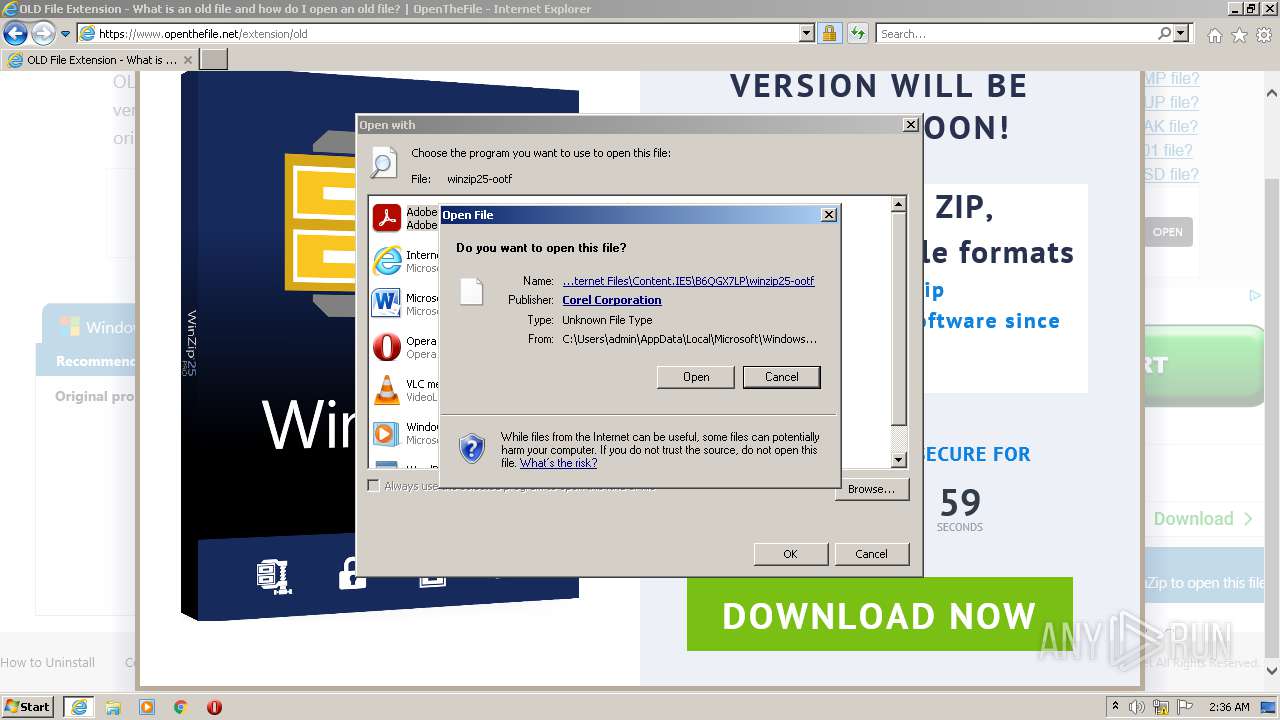This screenshot has width=1280, height=720.
Task: Click OK in the Open with dialog
Action: pyautogui.click(x=790, y=554)
